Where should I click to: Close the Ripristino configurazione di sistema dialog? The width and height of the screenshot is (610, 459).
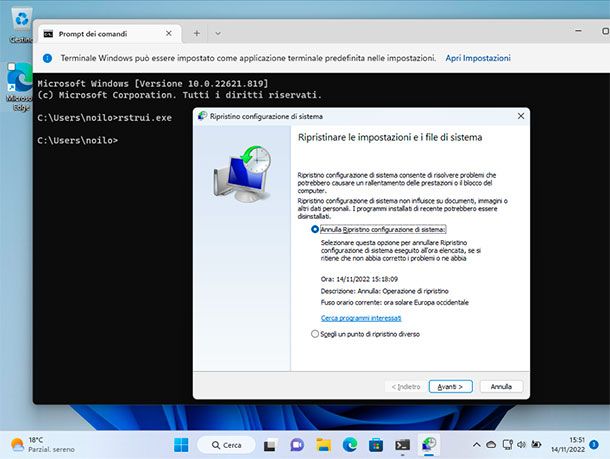(x=521, y=116)
